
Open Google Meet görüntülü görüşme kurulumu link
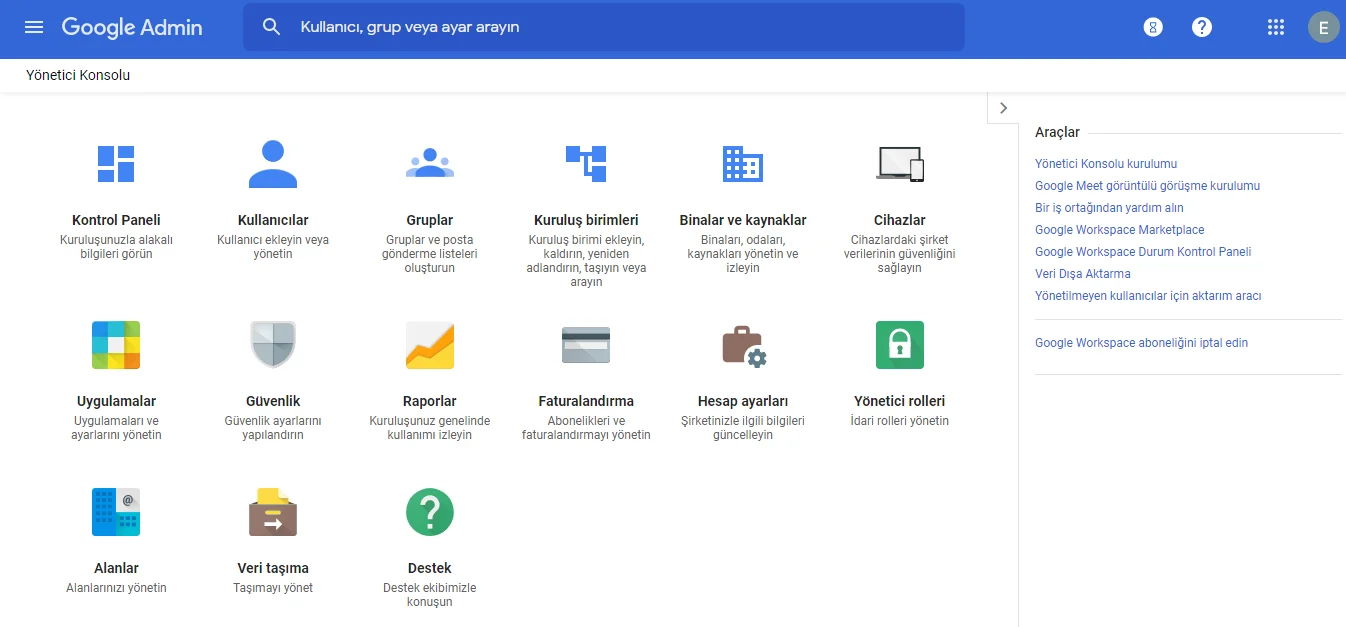[1147, 185]
